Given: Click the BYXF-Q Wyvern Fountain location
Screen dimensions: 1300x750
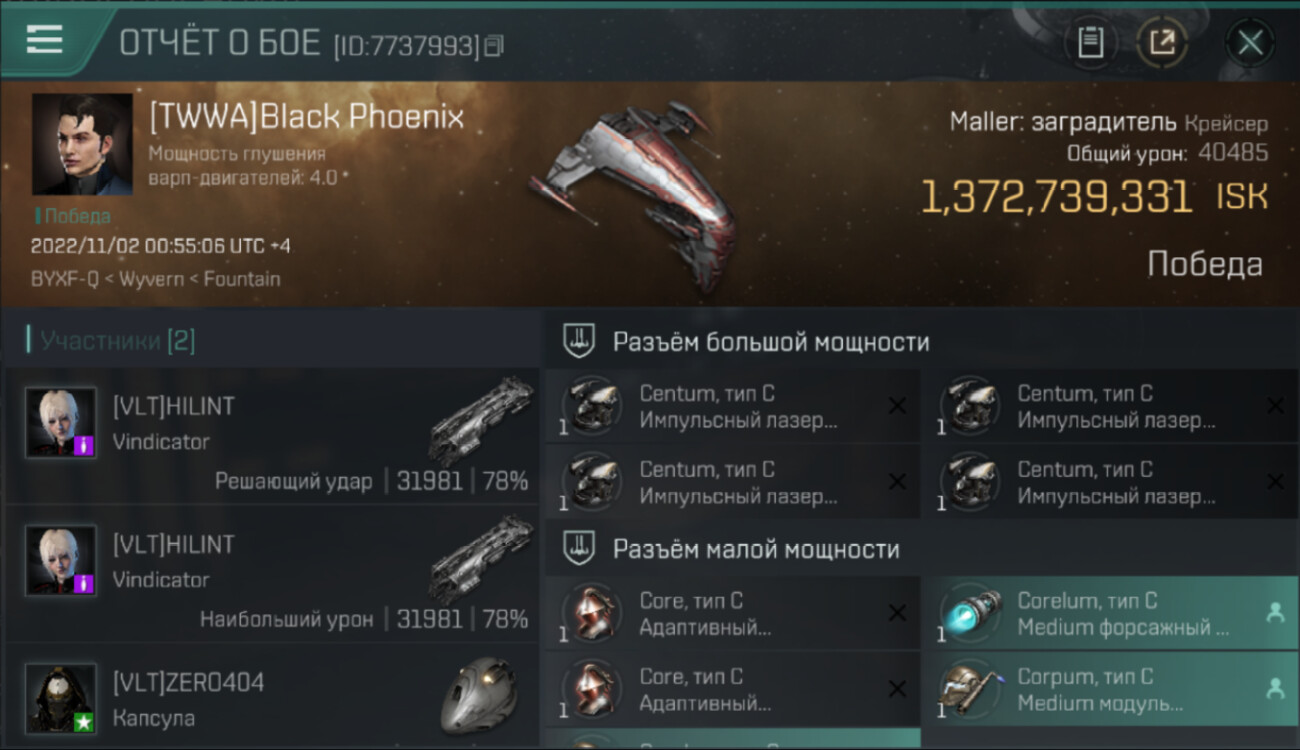Looking at the screenshot, I should coord(156,279).
